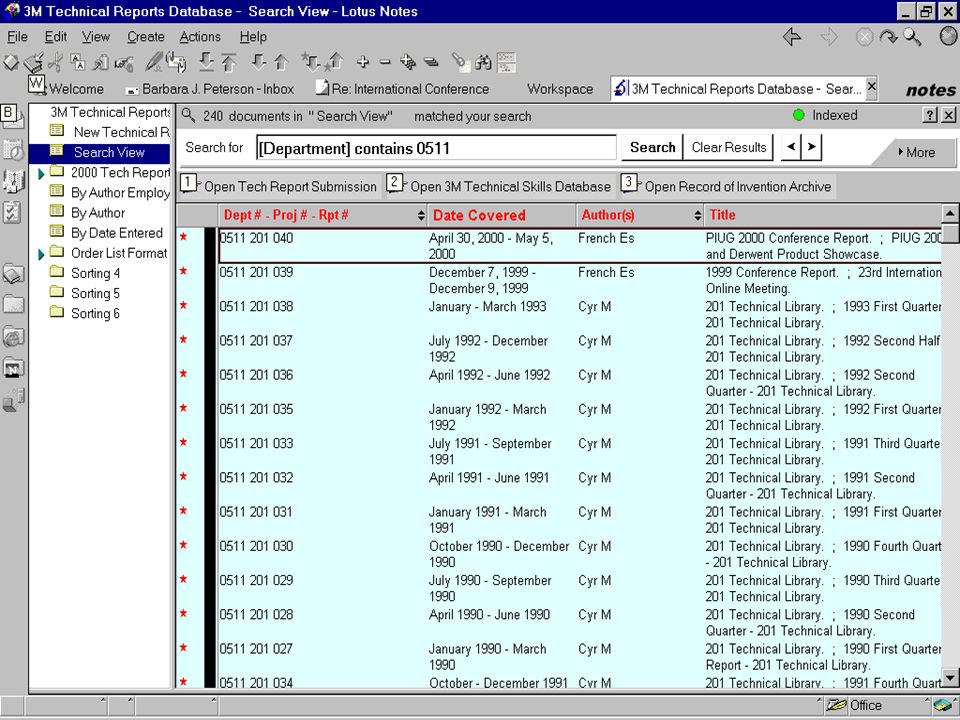Open the plain databases folder bookmark
Image resolution: width=960 pixels, height=720 pixels.
[13, 304]
